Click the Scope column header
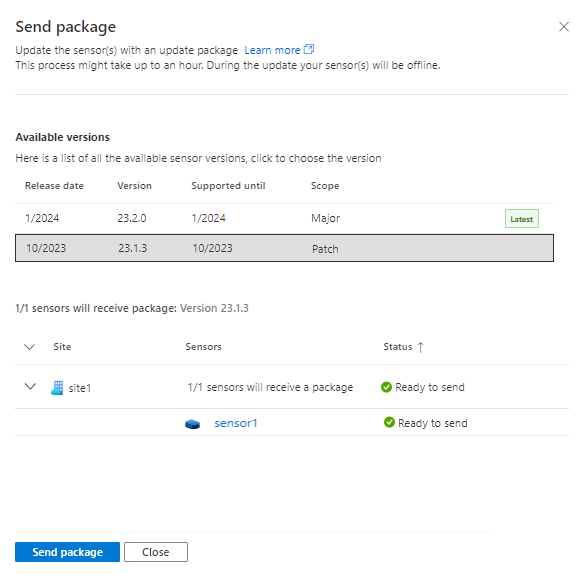This screenshot has height=575, width=585. 325,185
